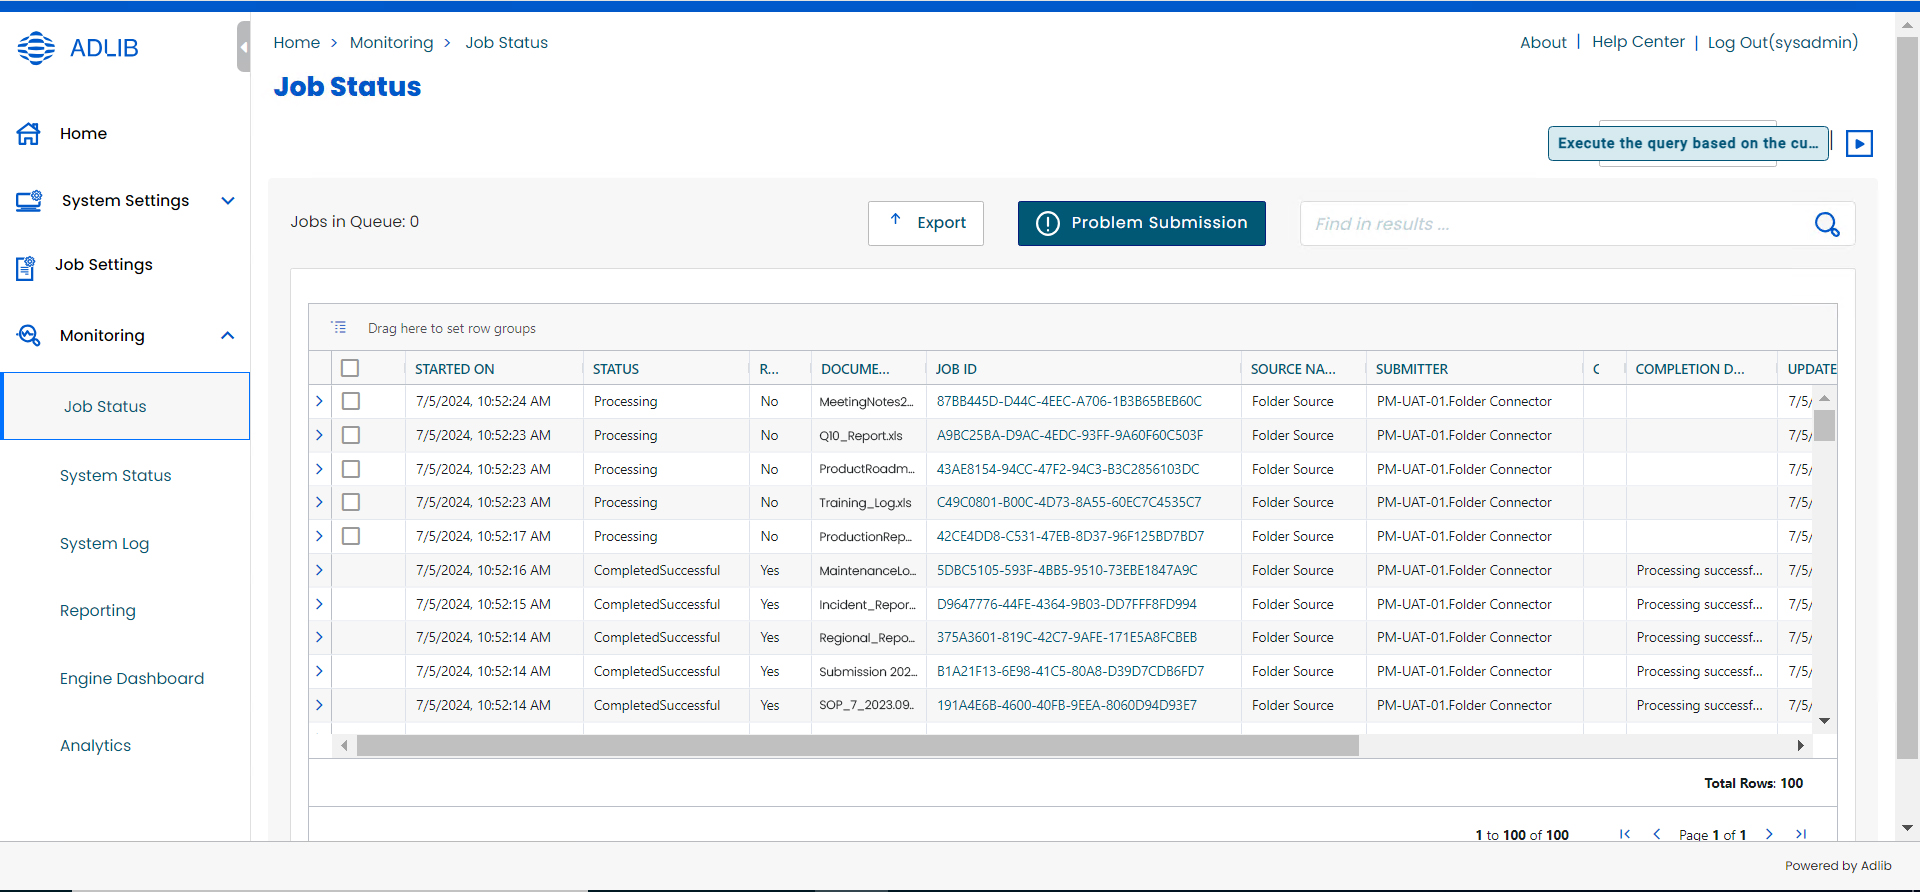Screen dimensions: 1920x892
Task: Click the Job Settings document icon
Action: (26, 268)
